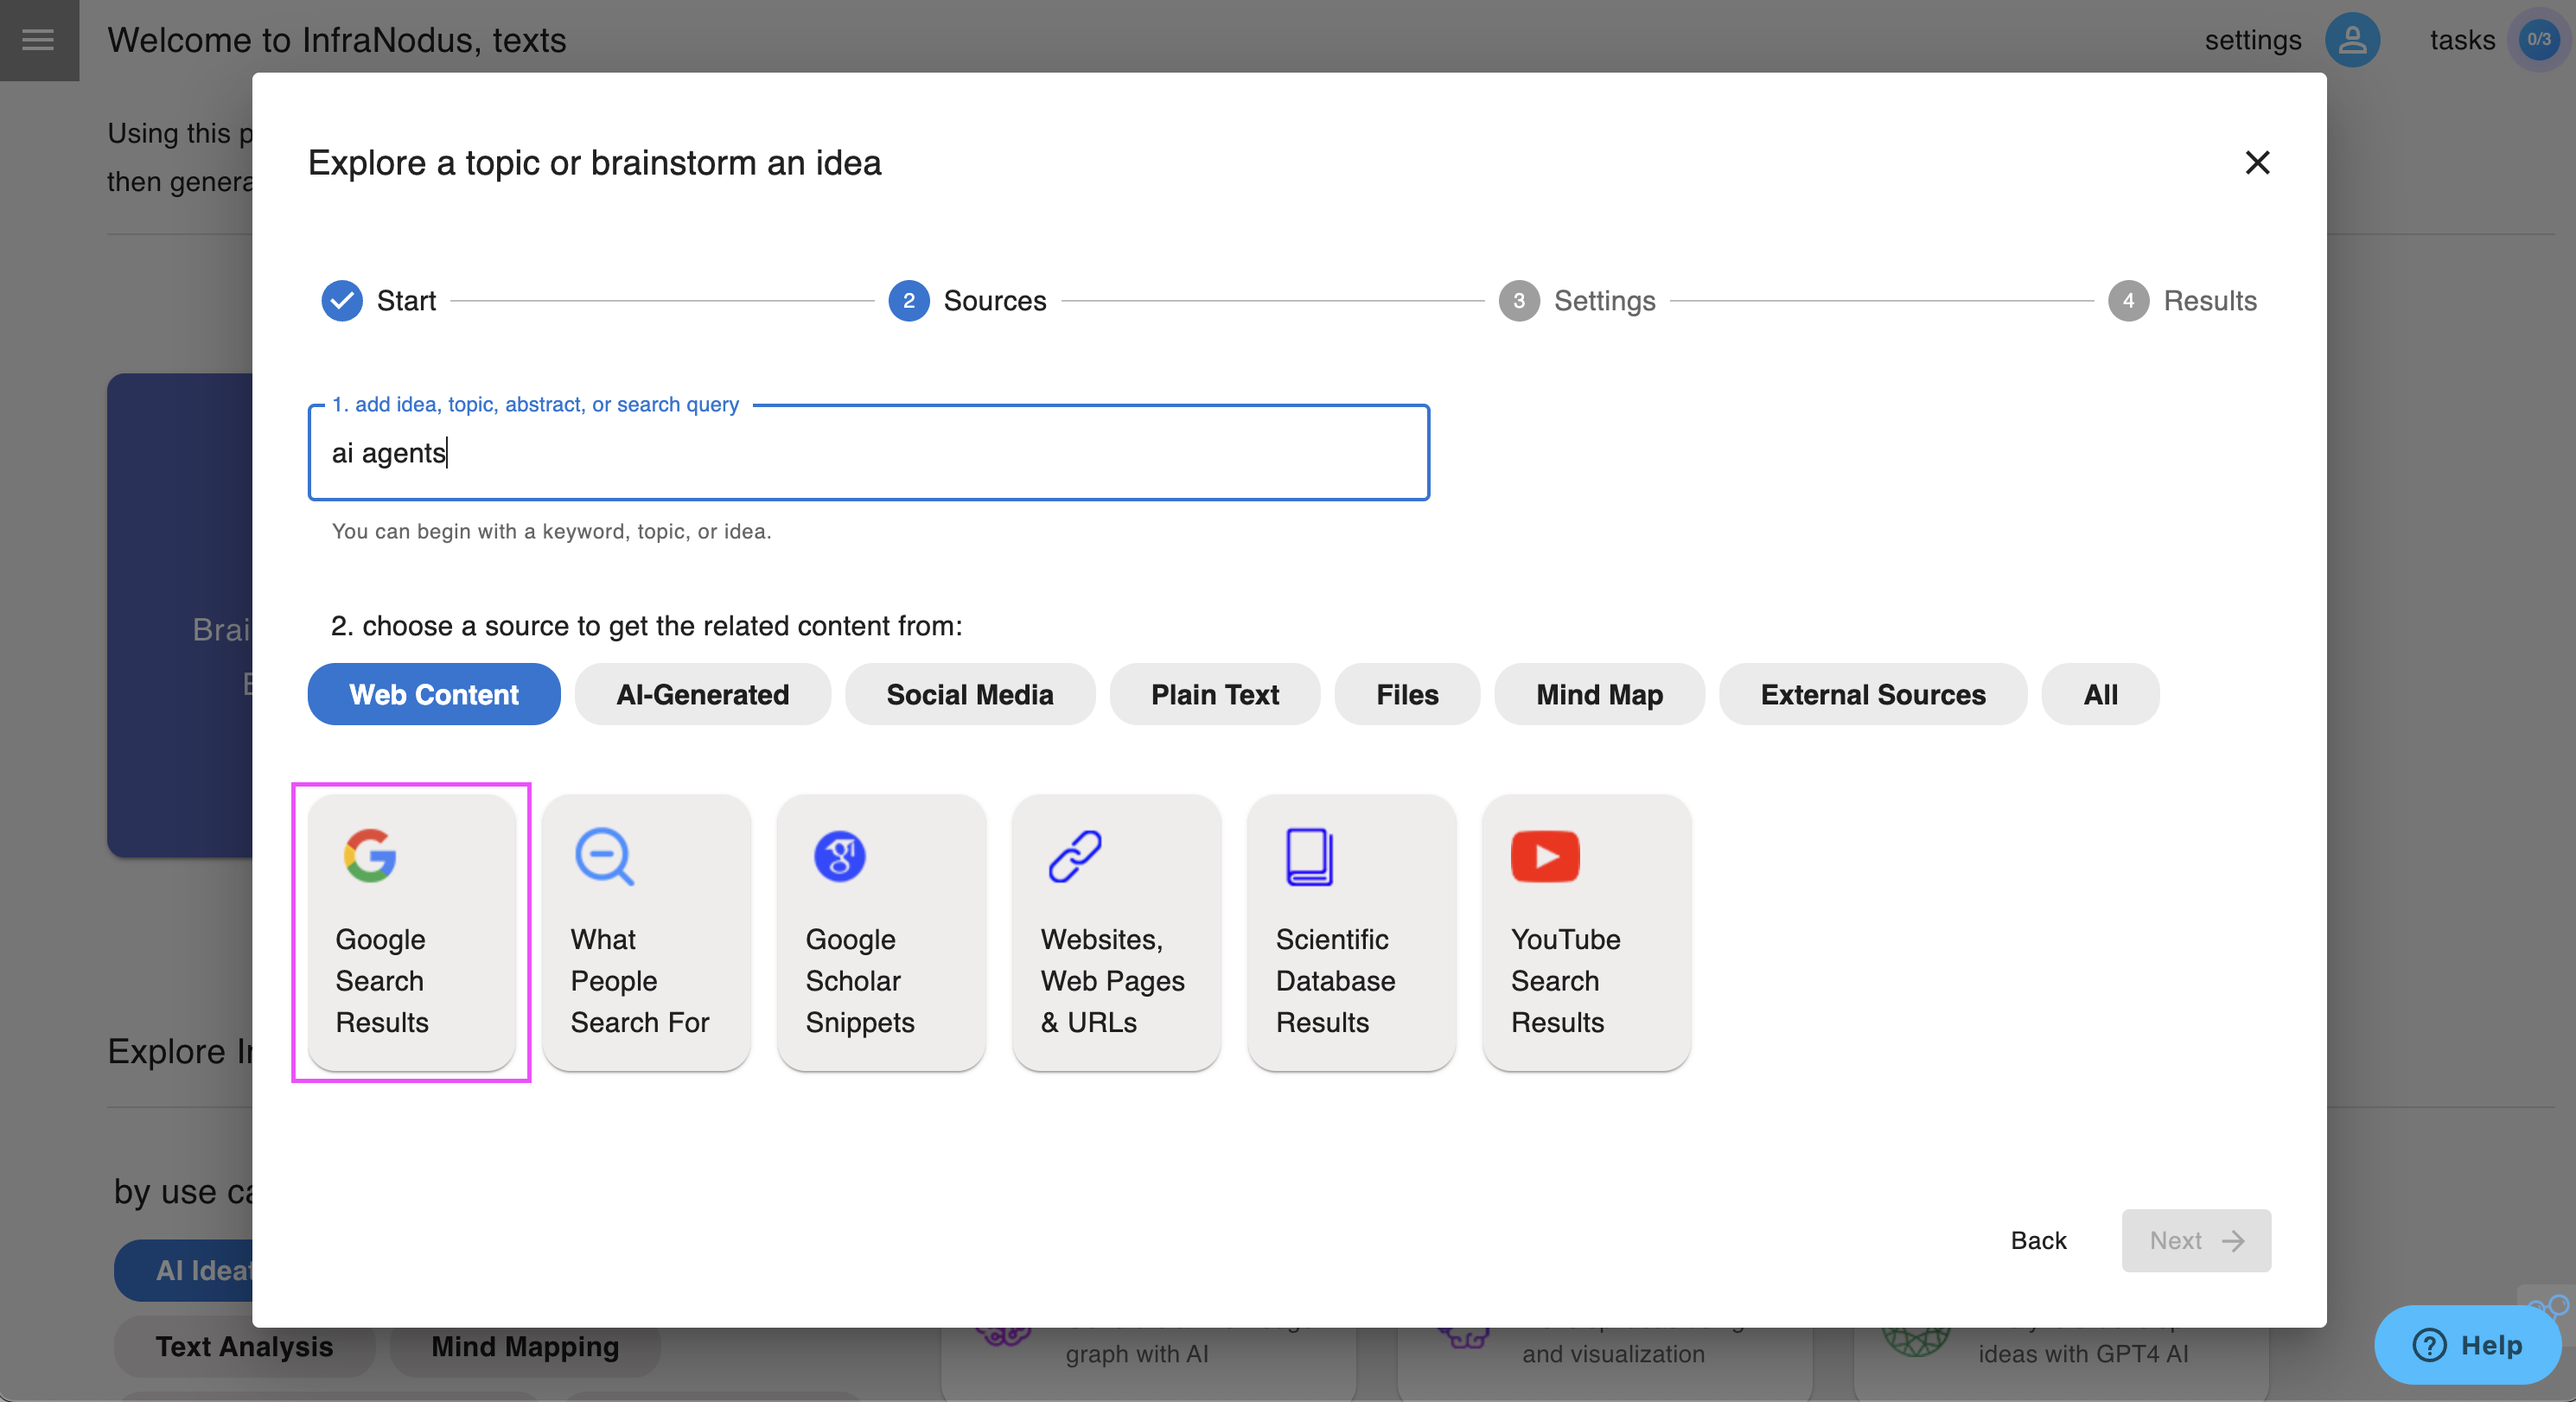The height and width of the screenshot is (1402, 2576).
Task: Switch to the AI-Generated source tab
Action: coord(702,694)
